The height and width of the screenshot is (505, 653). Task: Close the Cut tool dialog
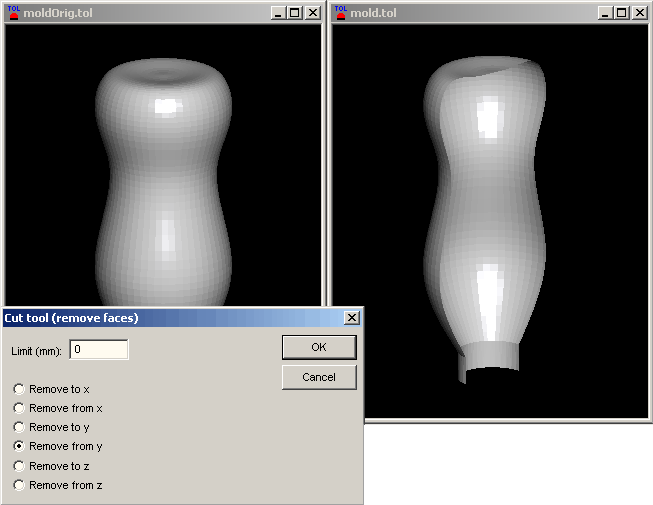352,318
